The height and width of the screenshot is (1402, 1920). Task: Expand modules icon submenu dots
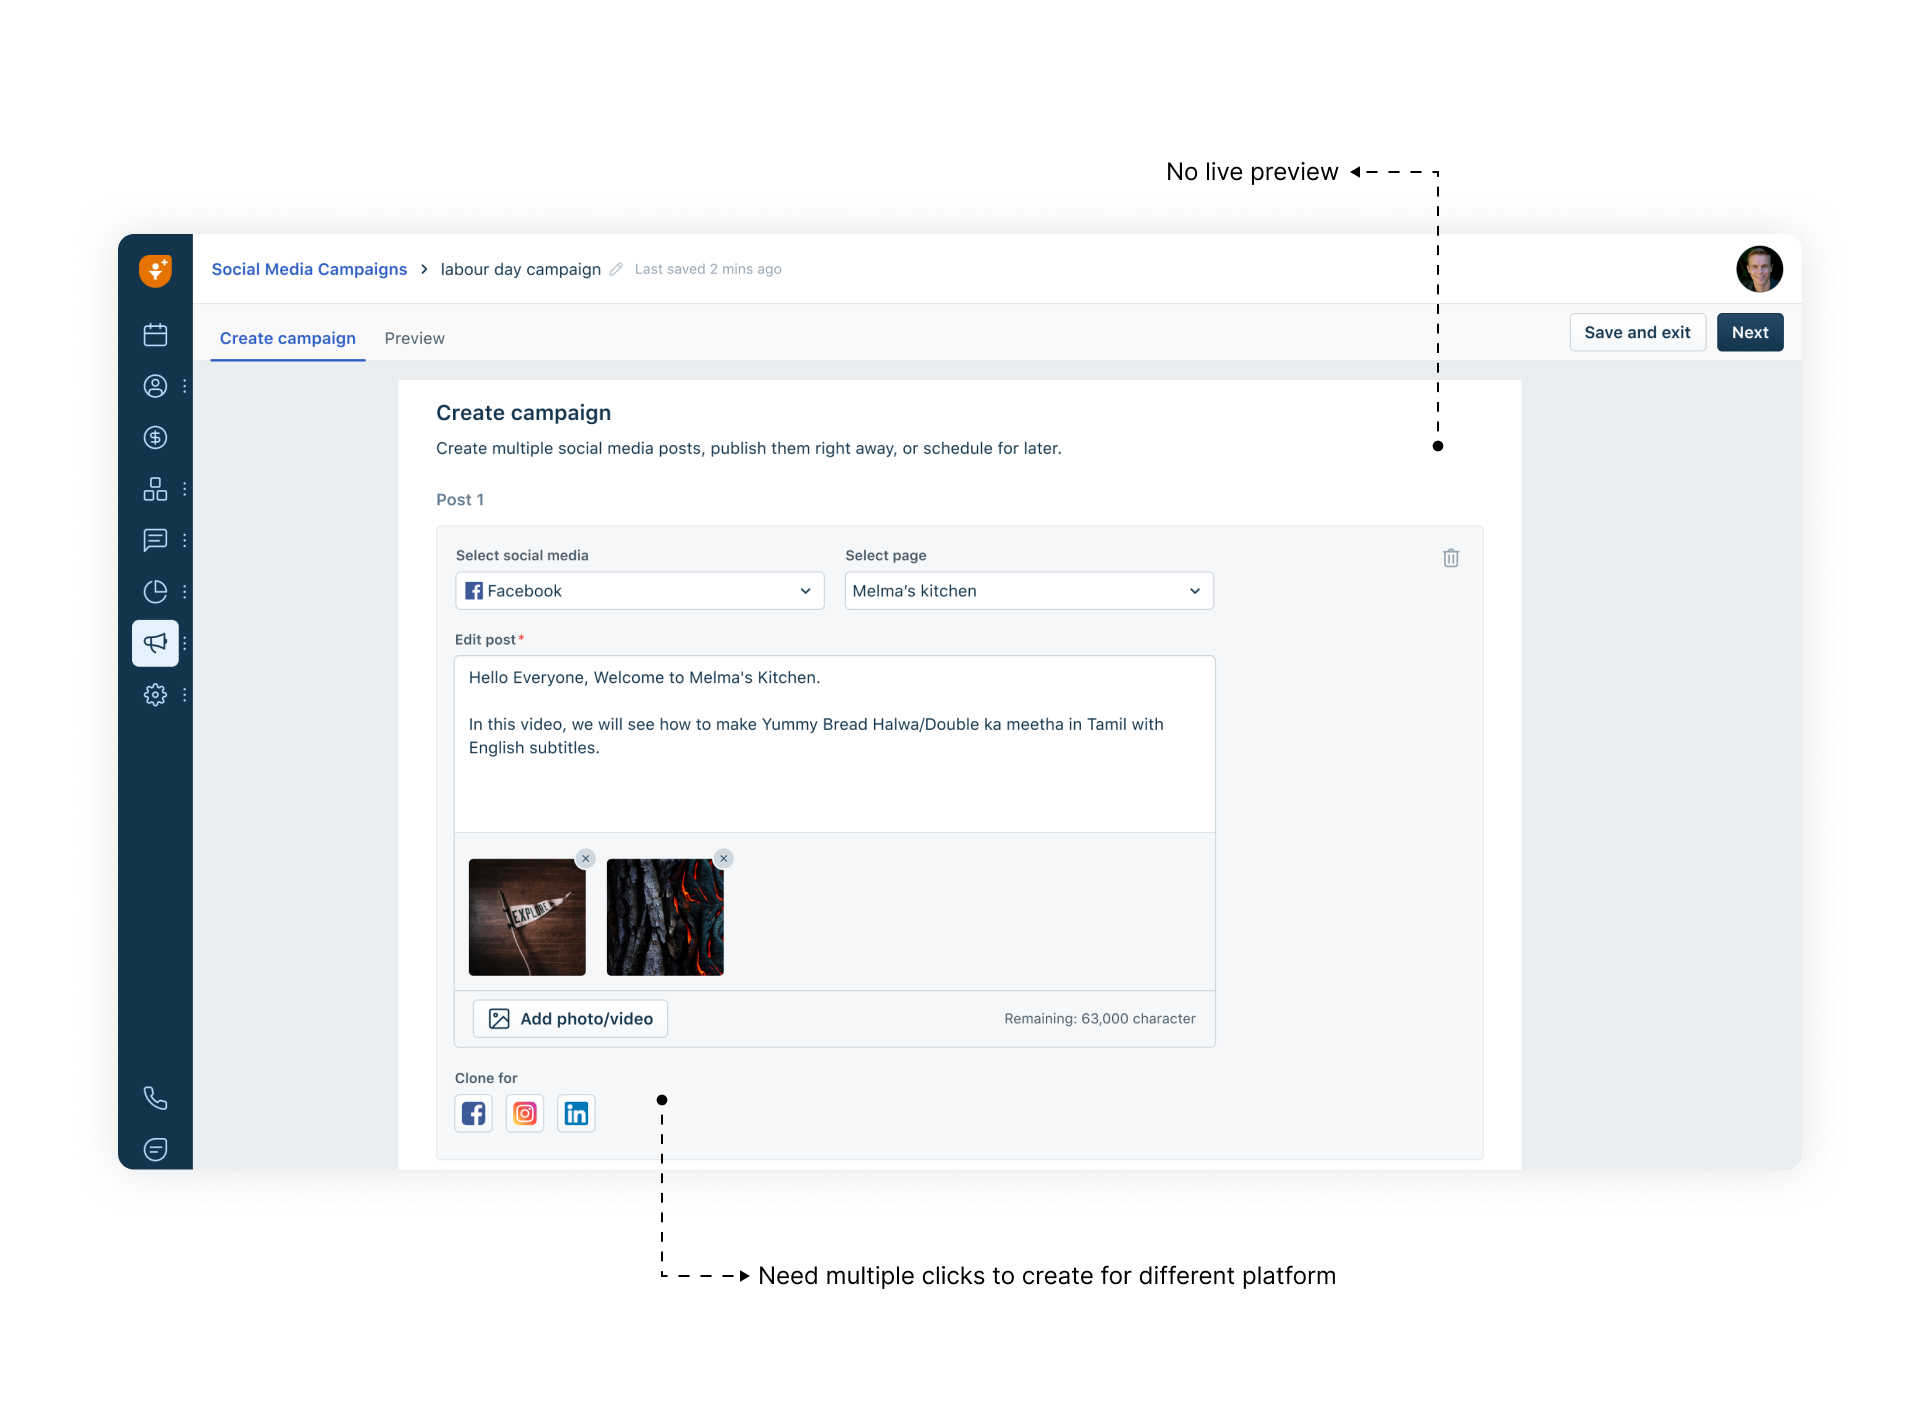point(185,489)
